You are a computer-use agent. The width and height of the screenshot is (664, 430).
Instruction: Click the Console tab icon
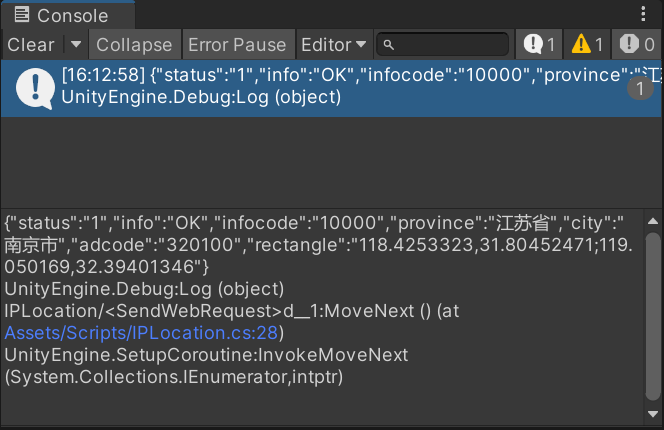(22, 14)
